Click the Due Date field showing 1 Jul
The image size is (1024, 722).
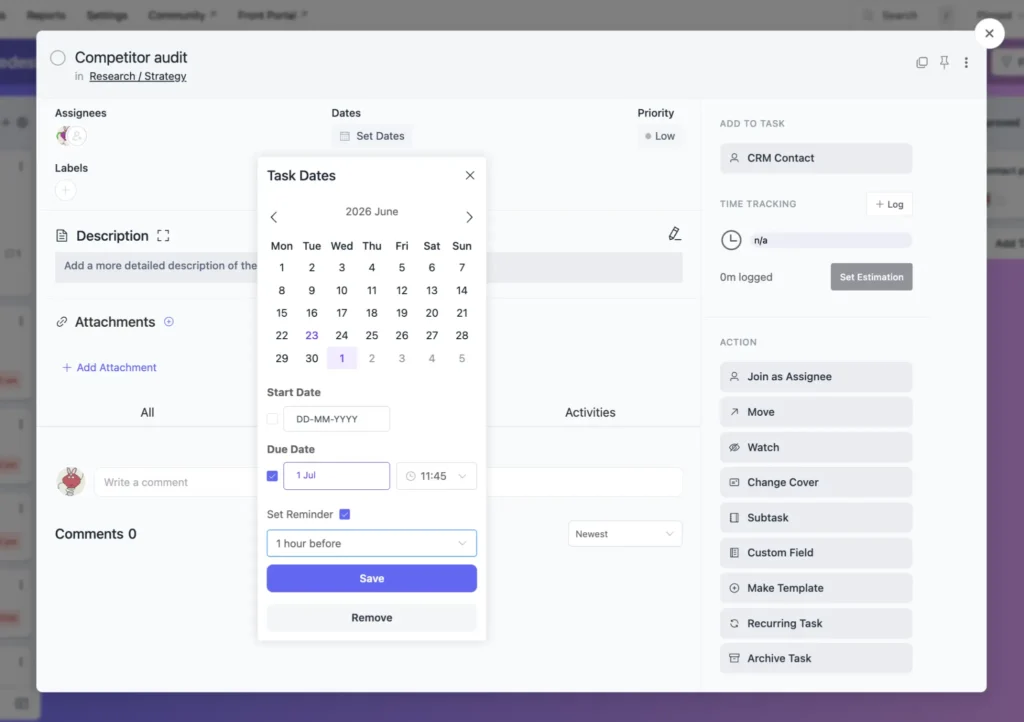click(336, 476)
